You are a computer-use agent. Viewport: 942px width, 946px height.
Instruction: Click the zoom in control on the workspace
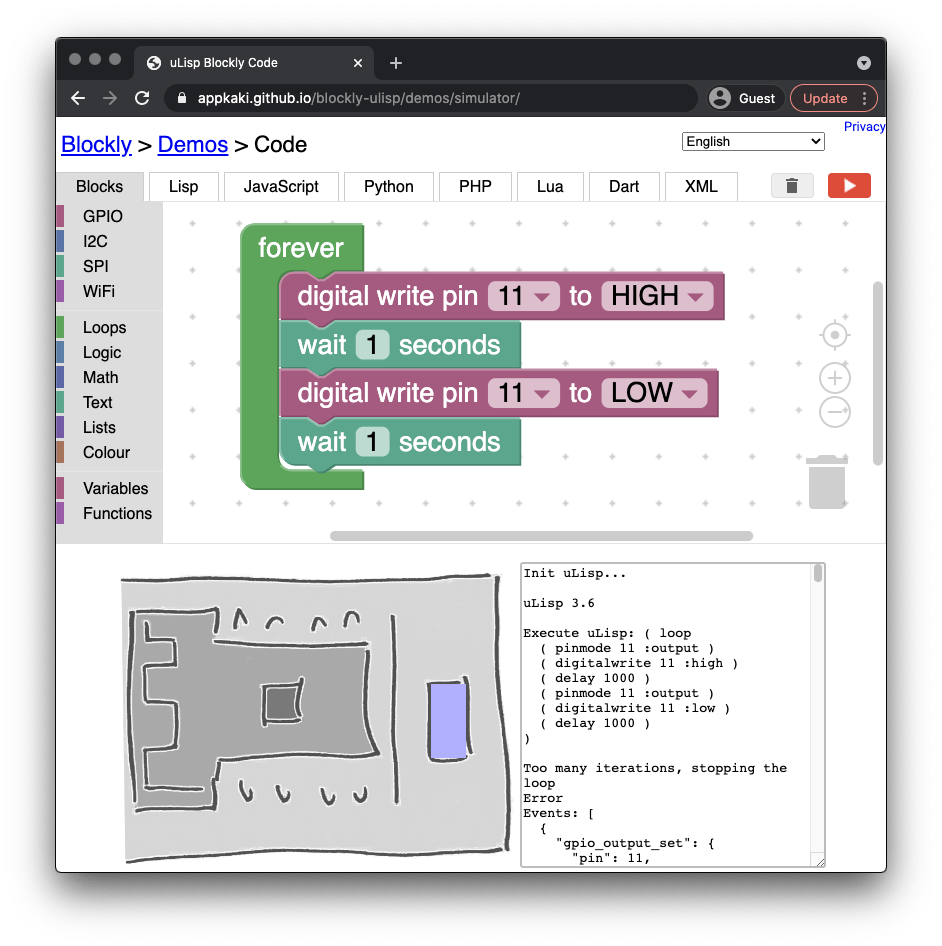point(834,377)
